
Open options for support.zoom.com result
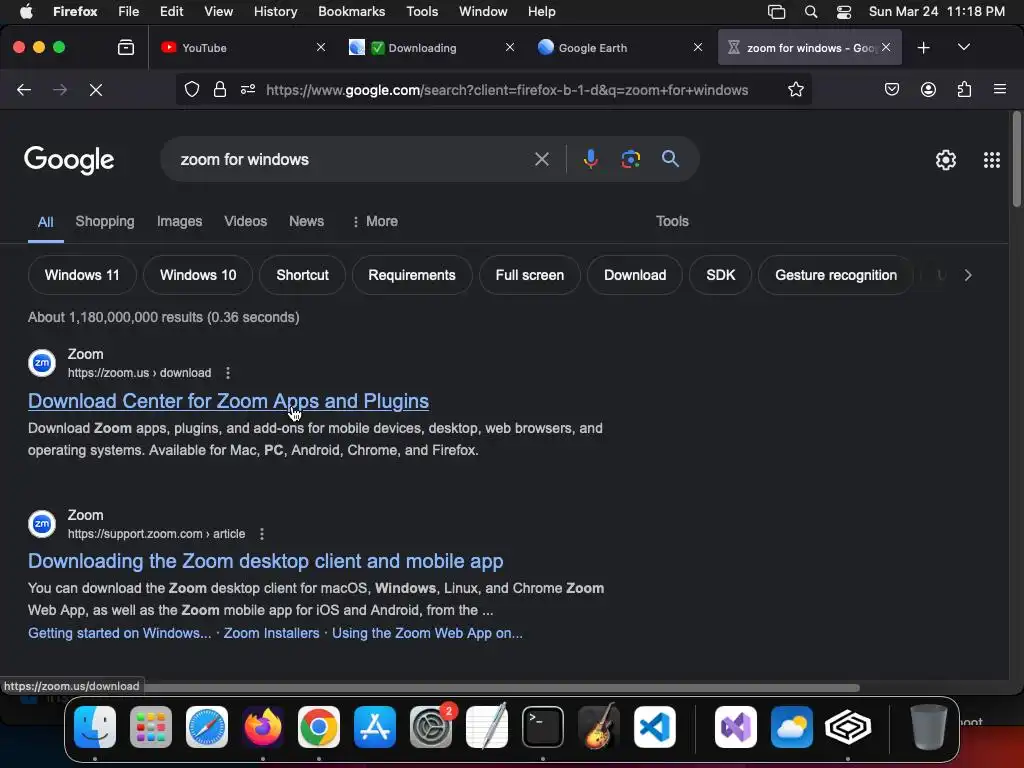pyautogui.click(x=262, y=534)
